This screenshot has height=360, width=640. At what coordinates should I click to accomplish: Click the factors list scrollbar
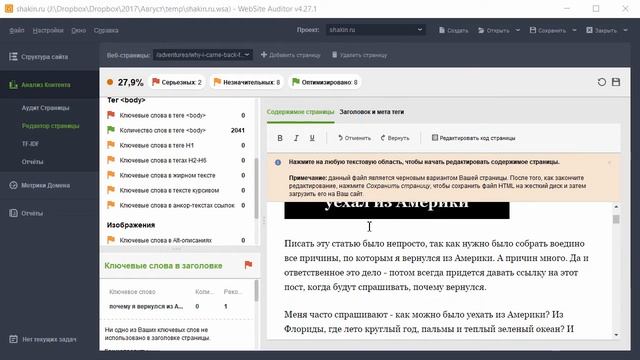tap(256, 188)
